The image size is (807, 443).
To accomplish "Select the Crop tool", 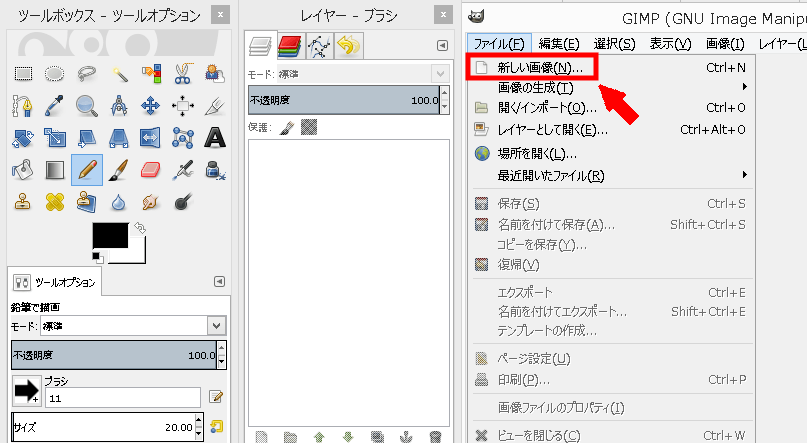I will pyautogui.click(x=215, y=106).
